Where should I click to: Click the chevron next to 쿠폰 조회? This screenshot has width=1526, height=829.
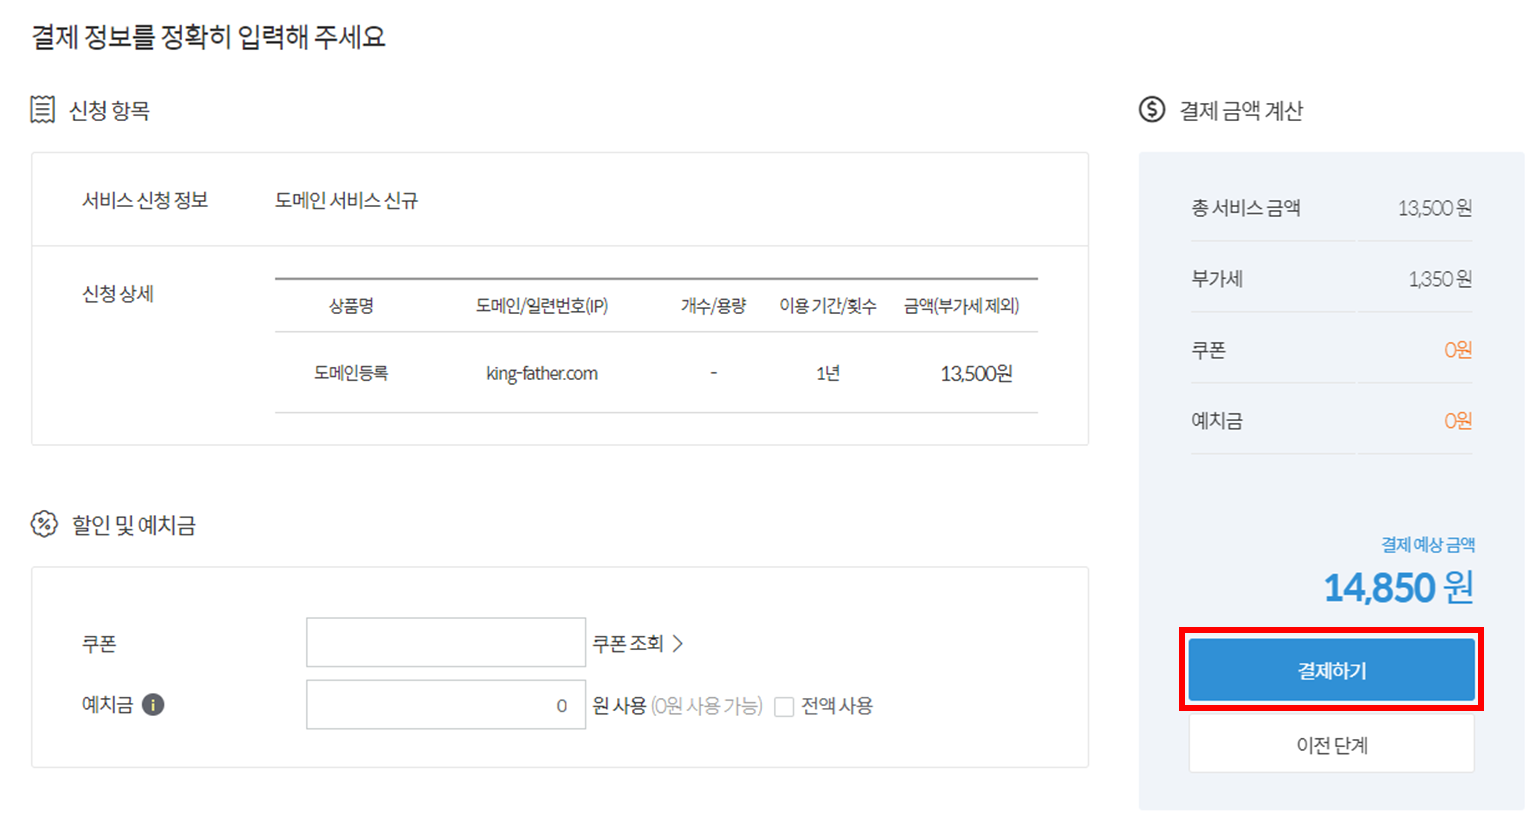[x=678, y=643]
